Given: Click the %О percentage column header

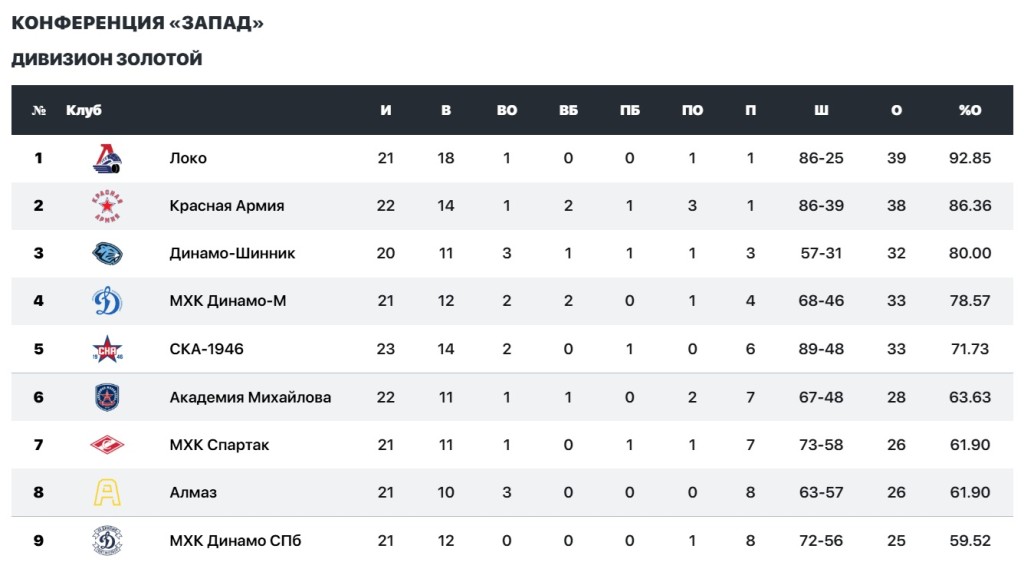Looking at the screenshot, I should (969, 110).
